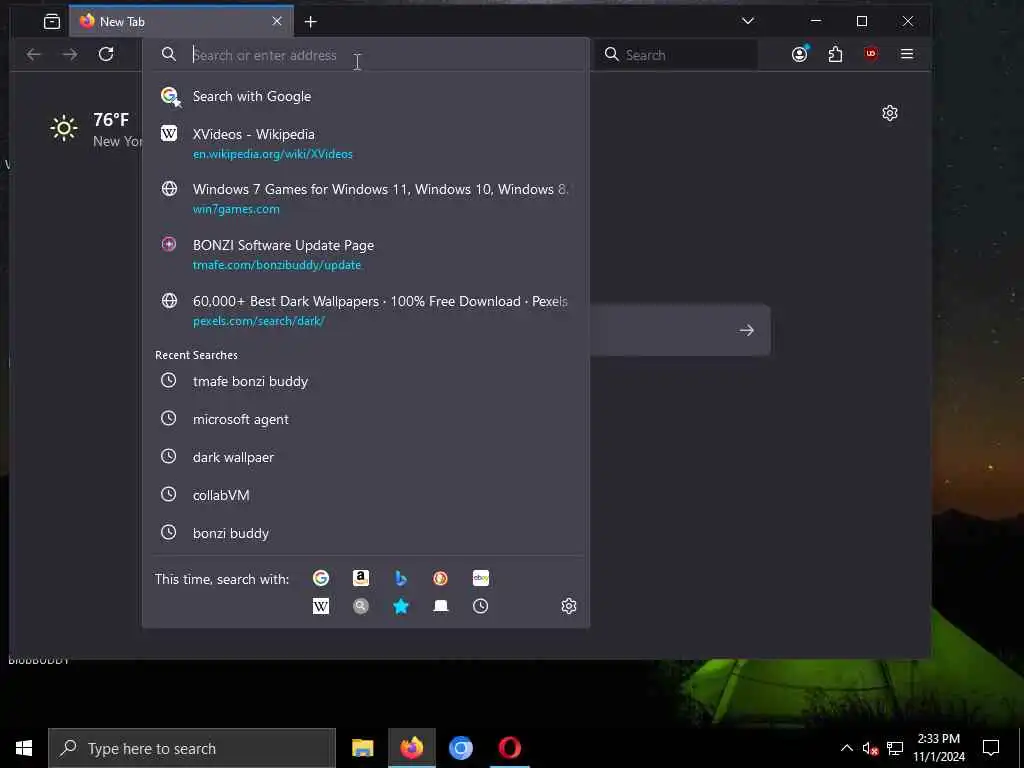Viewport: 1024px width, 768px height.
Task: Open the Windows Start menu
Action: [24, 748]
